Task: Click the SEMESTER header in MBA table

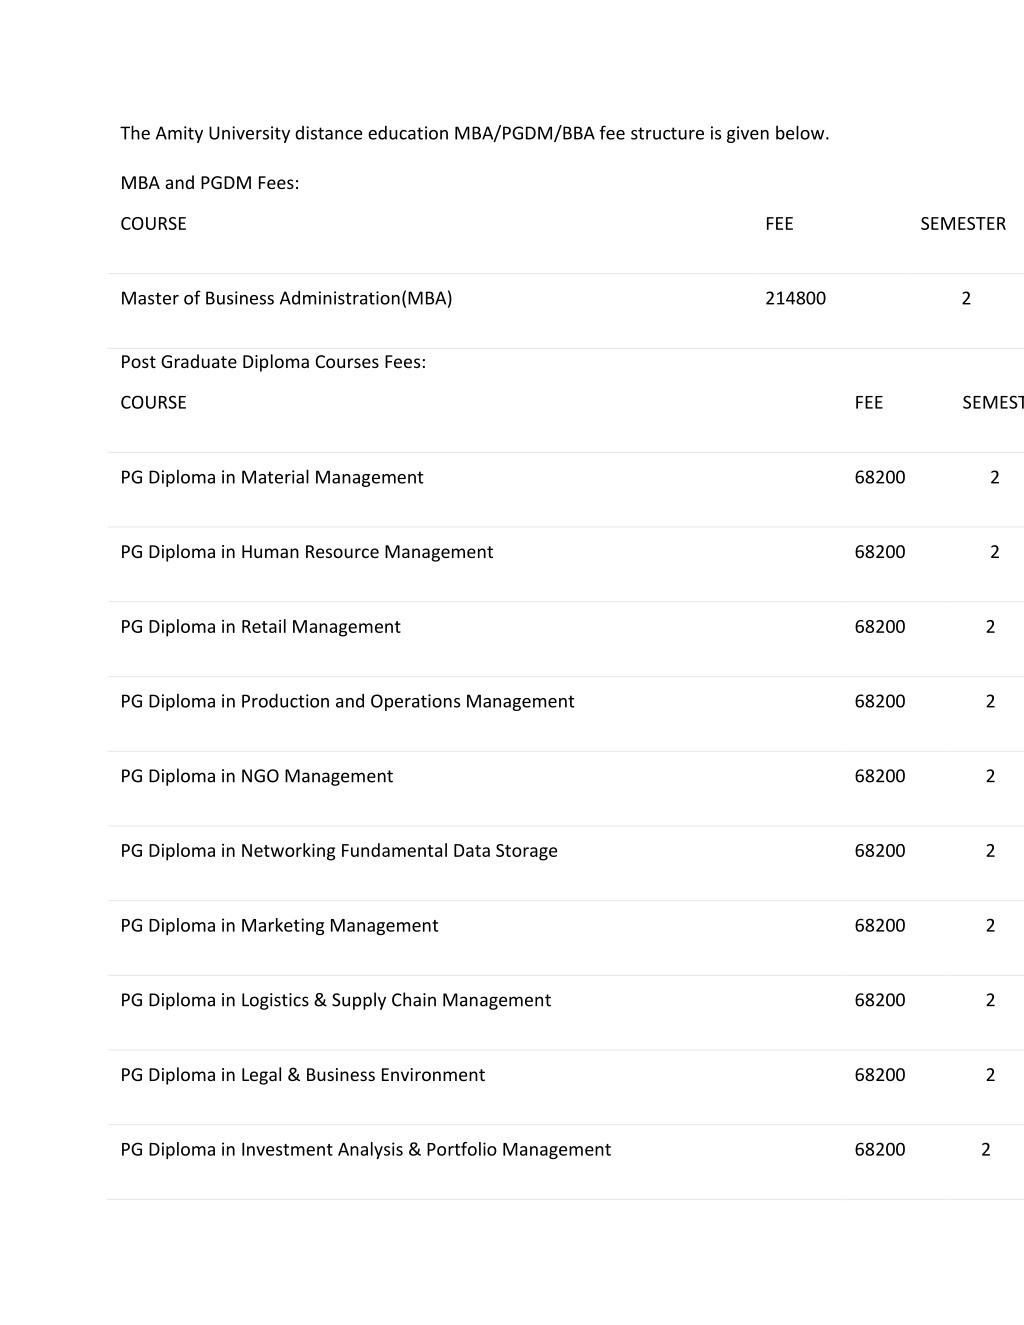Action: [x=963, y=223]
